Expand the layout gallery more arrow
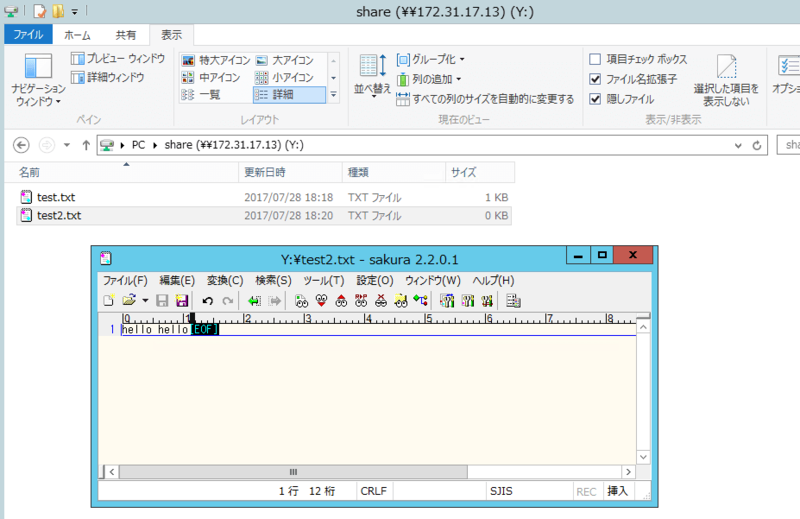 [x=334, y=95]
